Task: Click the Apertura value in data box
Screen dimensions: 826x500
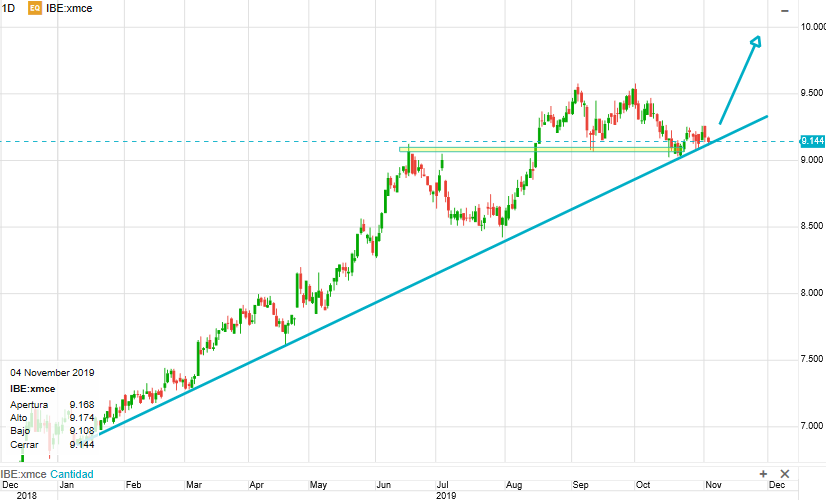Action: (81, 405)
